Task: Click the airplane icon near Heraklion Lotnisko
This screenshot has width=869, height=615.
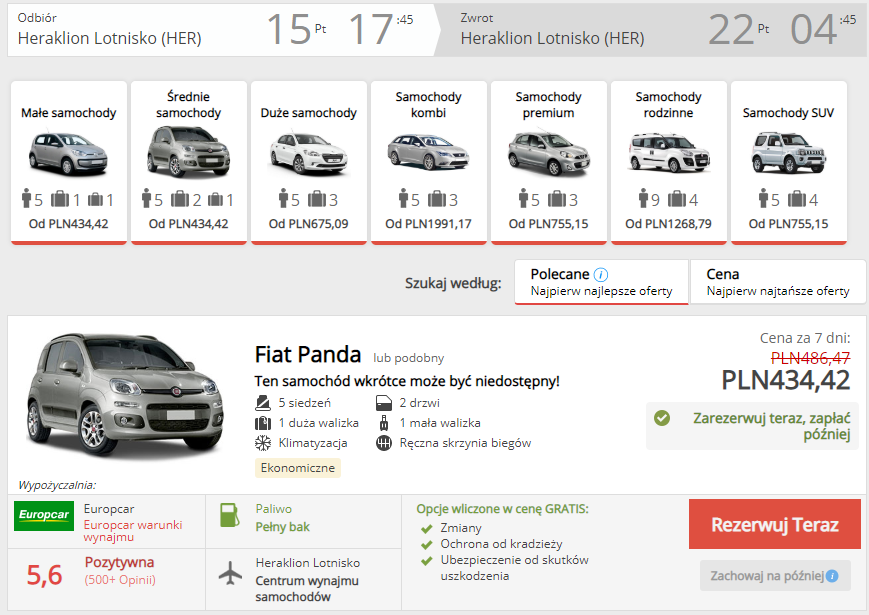Action: (231, 573)
